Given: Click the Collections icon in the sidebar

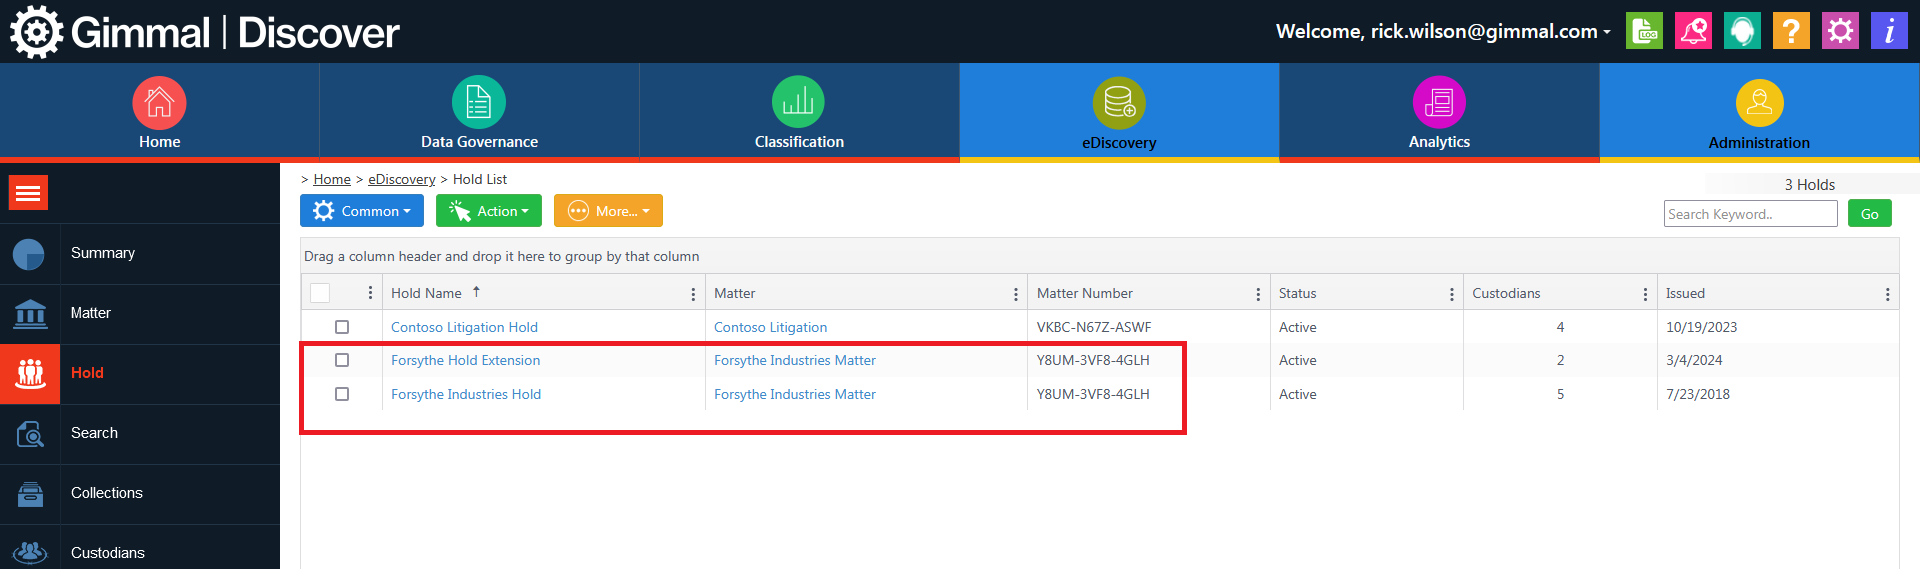Looking at the screenshot, I should (30, 494).
